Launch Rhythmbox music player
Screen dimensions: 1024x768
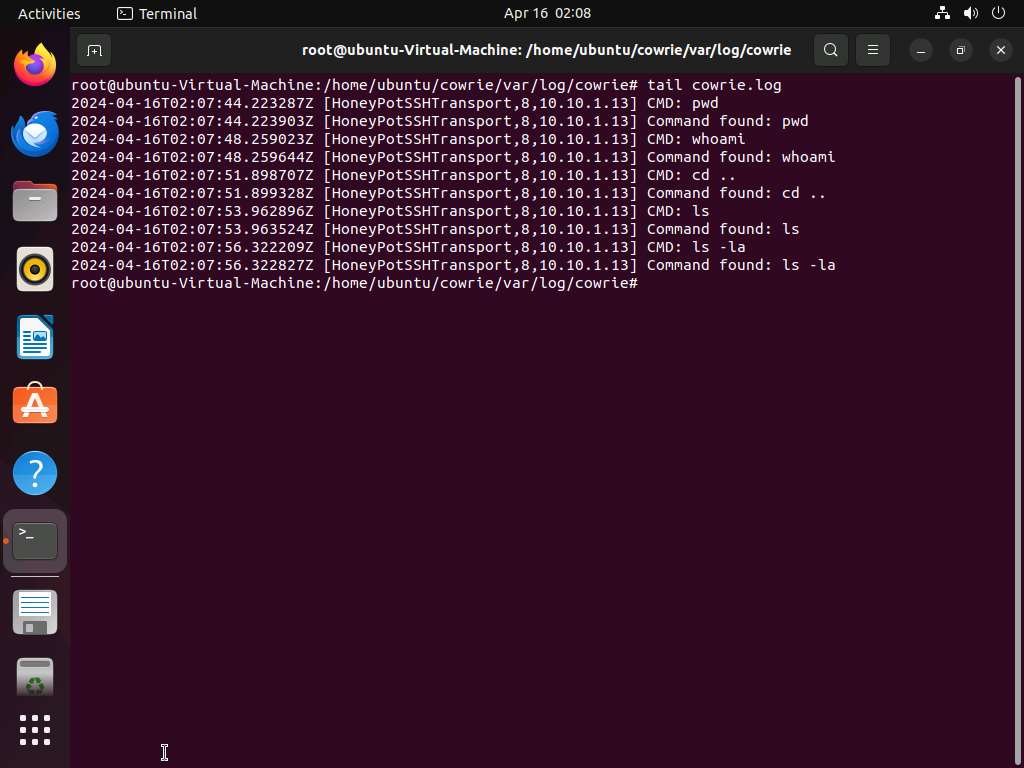point(35,268)
